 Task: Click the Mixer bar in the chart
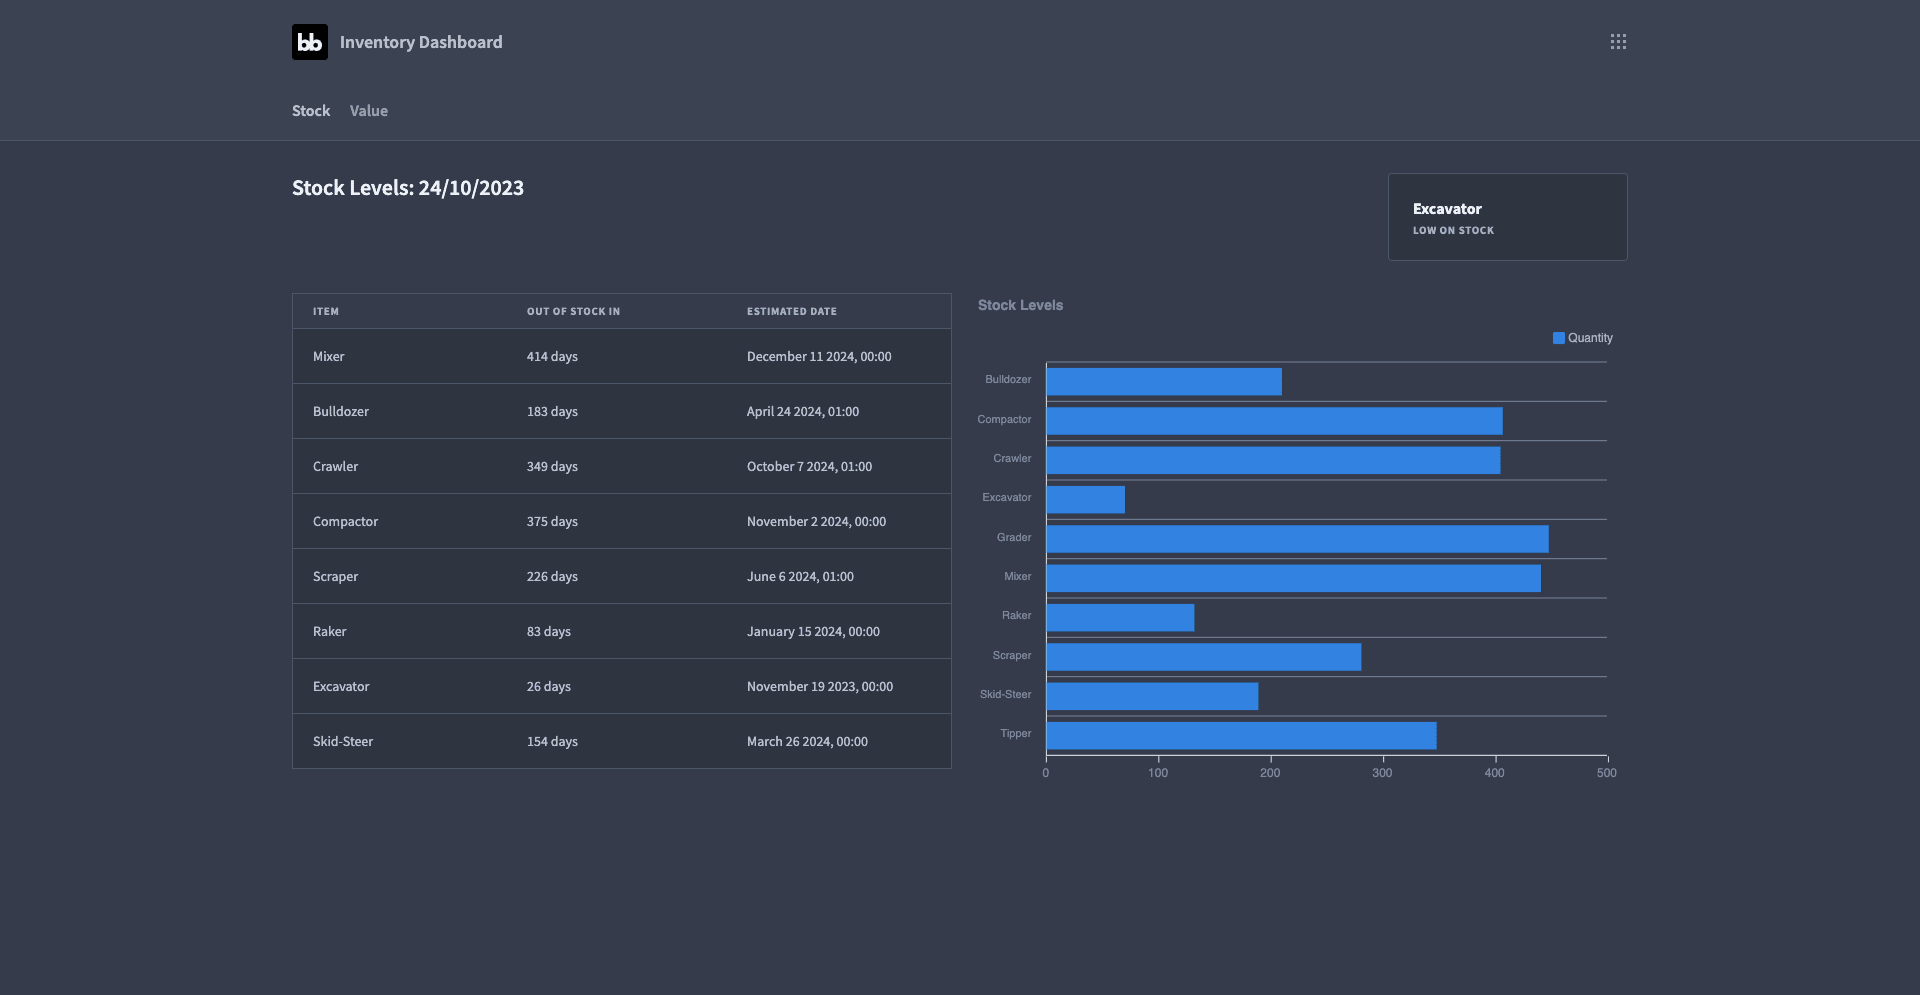(1293, 578)
